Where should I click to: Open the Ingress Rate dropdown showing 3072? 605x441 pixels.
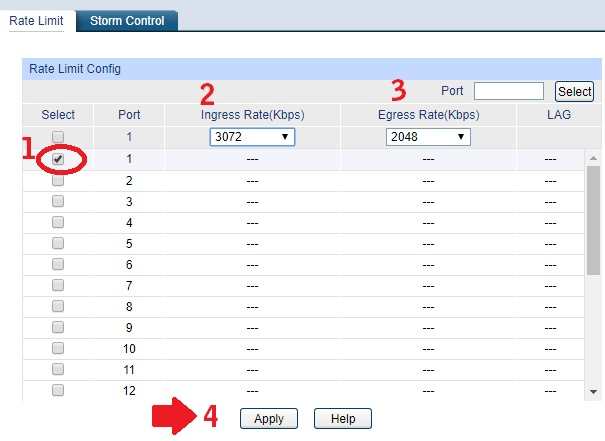pyautogui.click(x=252, y=137)
